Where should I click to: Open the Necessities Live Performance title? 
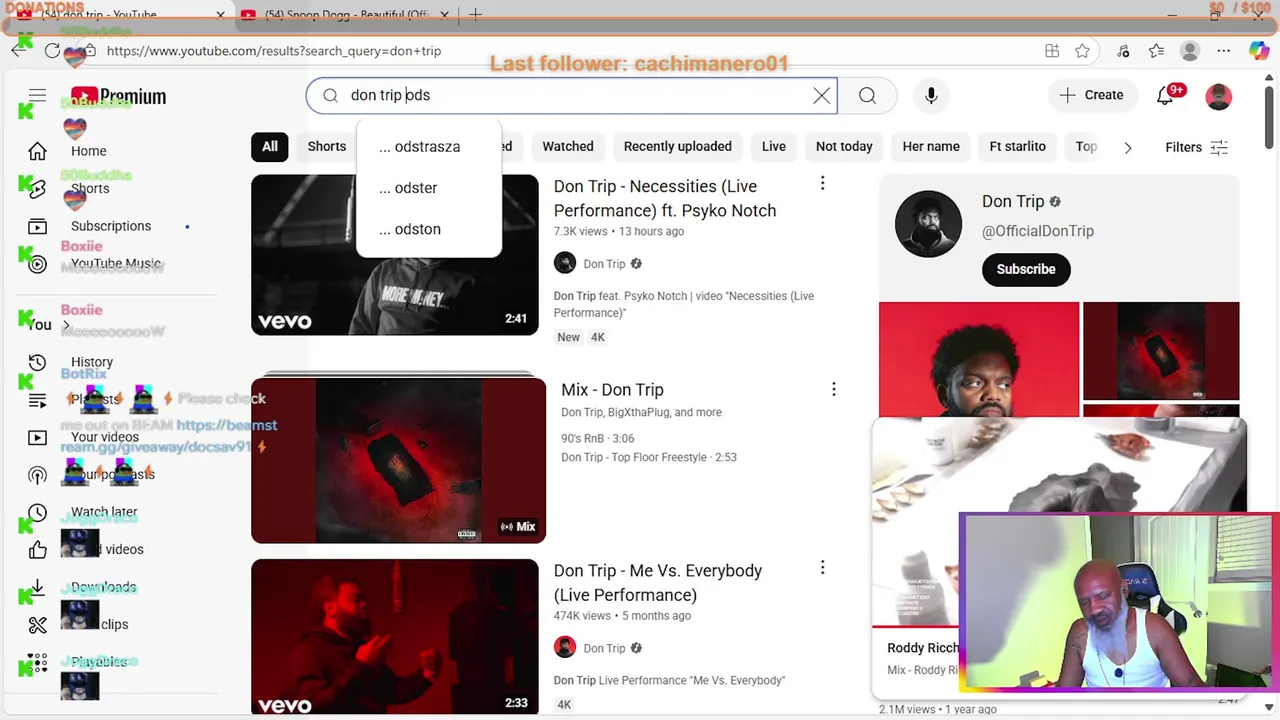665,198
